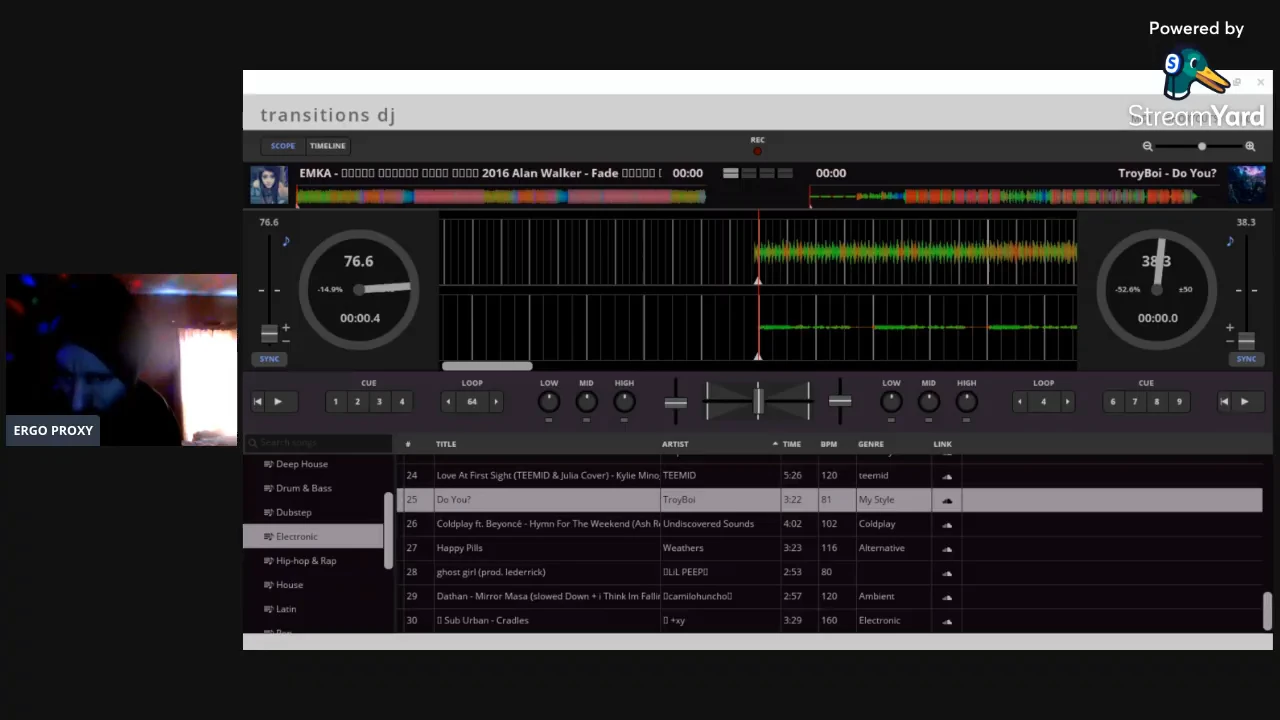Trigger cue point 6 on right deck
The image size is (1280, 720).
click(x=1113, y=402)
